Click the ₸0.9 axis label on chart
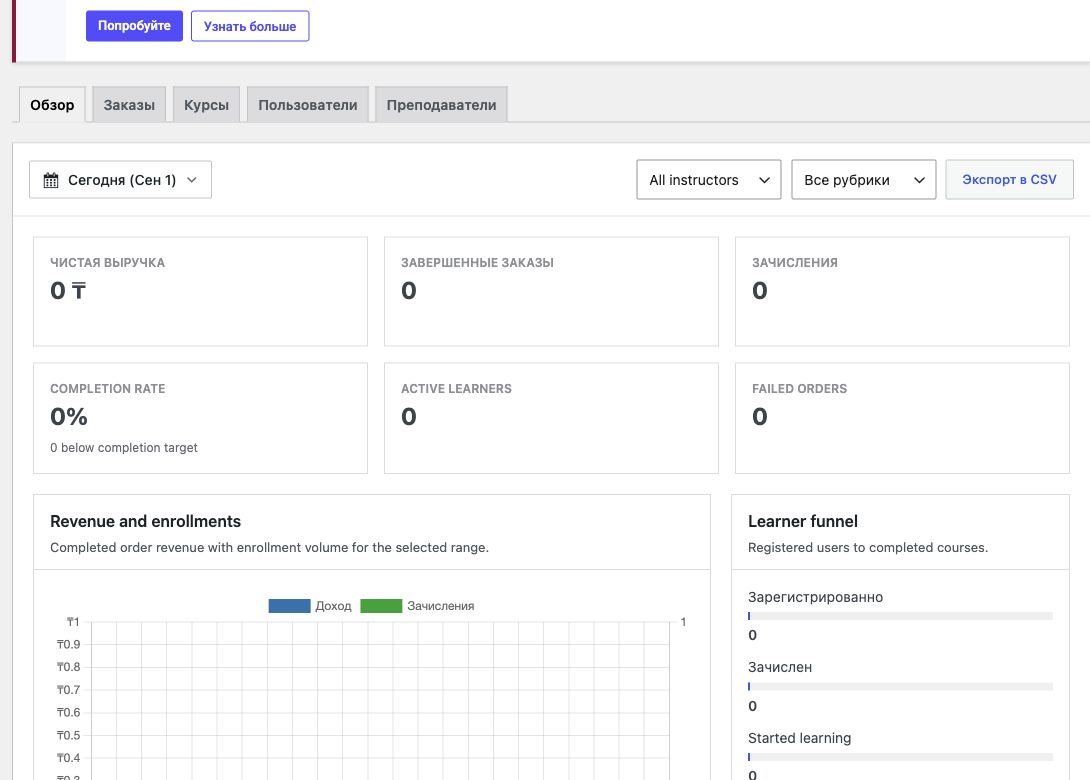The height and width of the screenshot is (780, 1090). (x=68, y=644)
